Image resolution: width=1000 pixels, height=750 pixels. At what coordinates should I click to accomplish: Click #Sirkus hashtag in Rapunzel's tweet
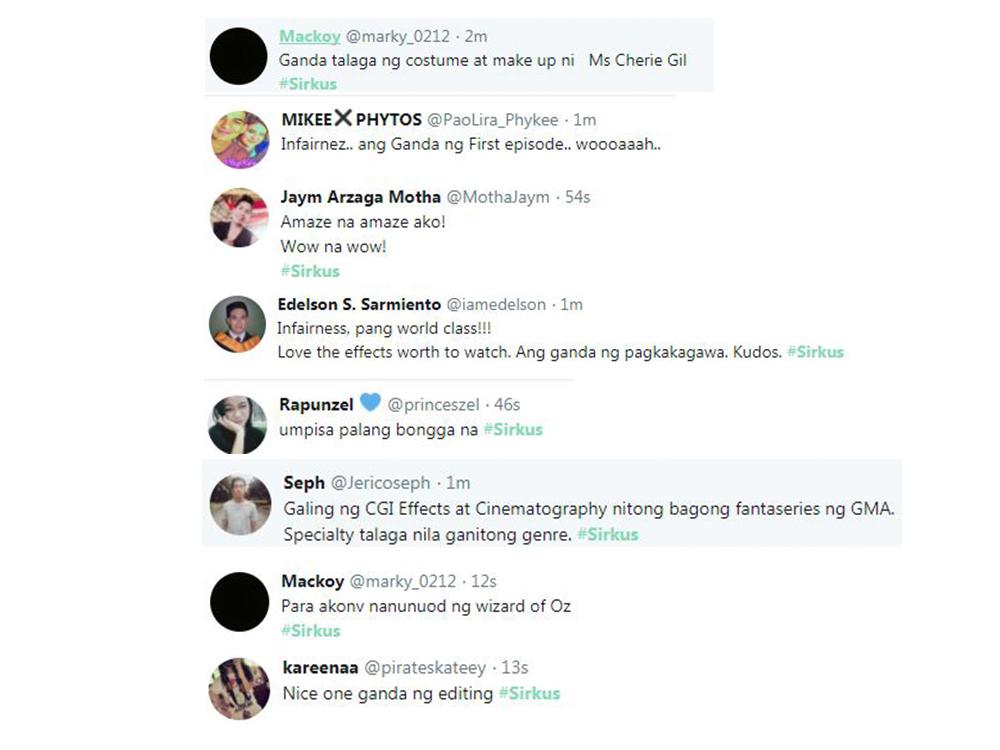[513, 429]
